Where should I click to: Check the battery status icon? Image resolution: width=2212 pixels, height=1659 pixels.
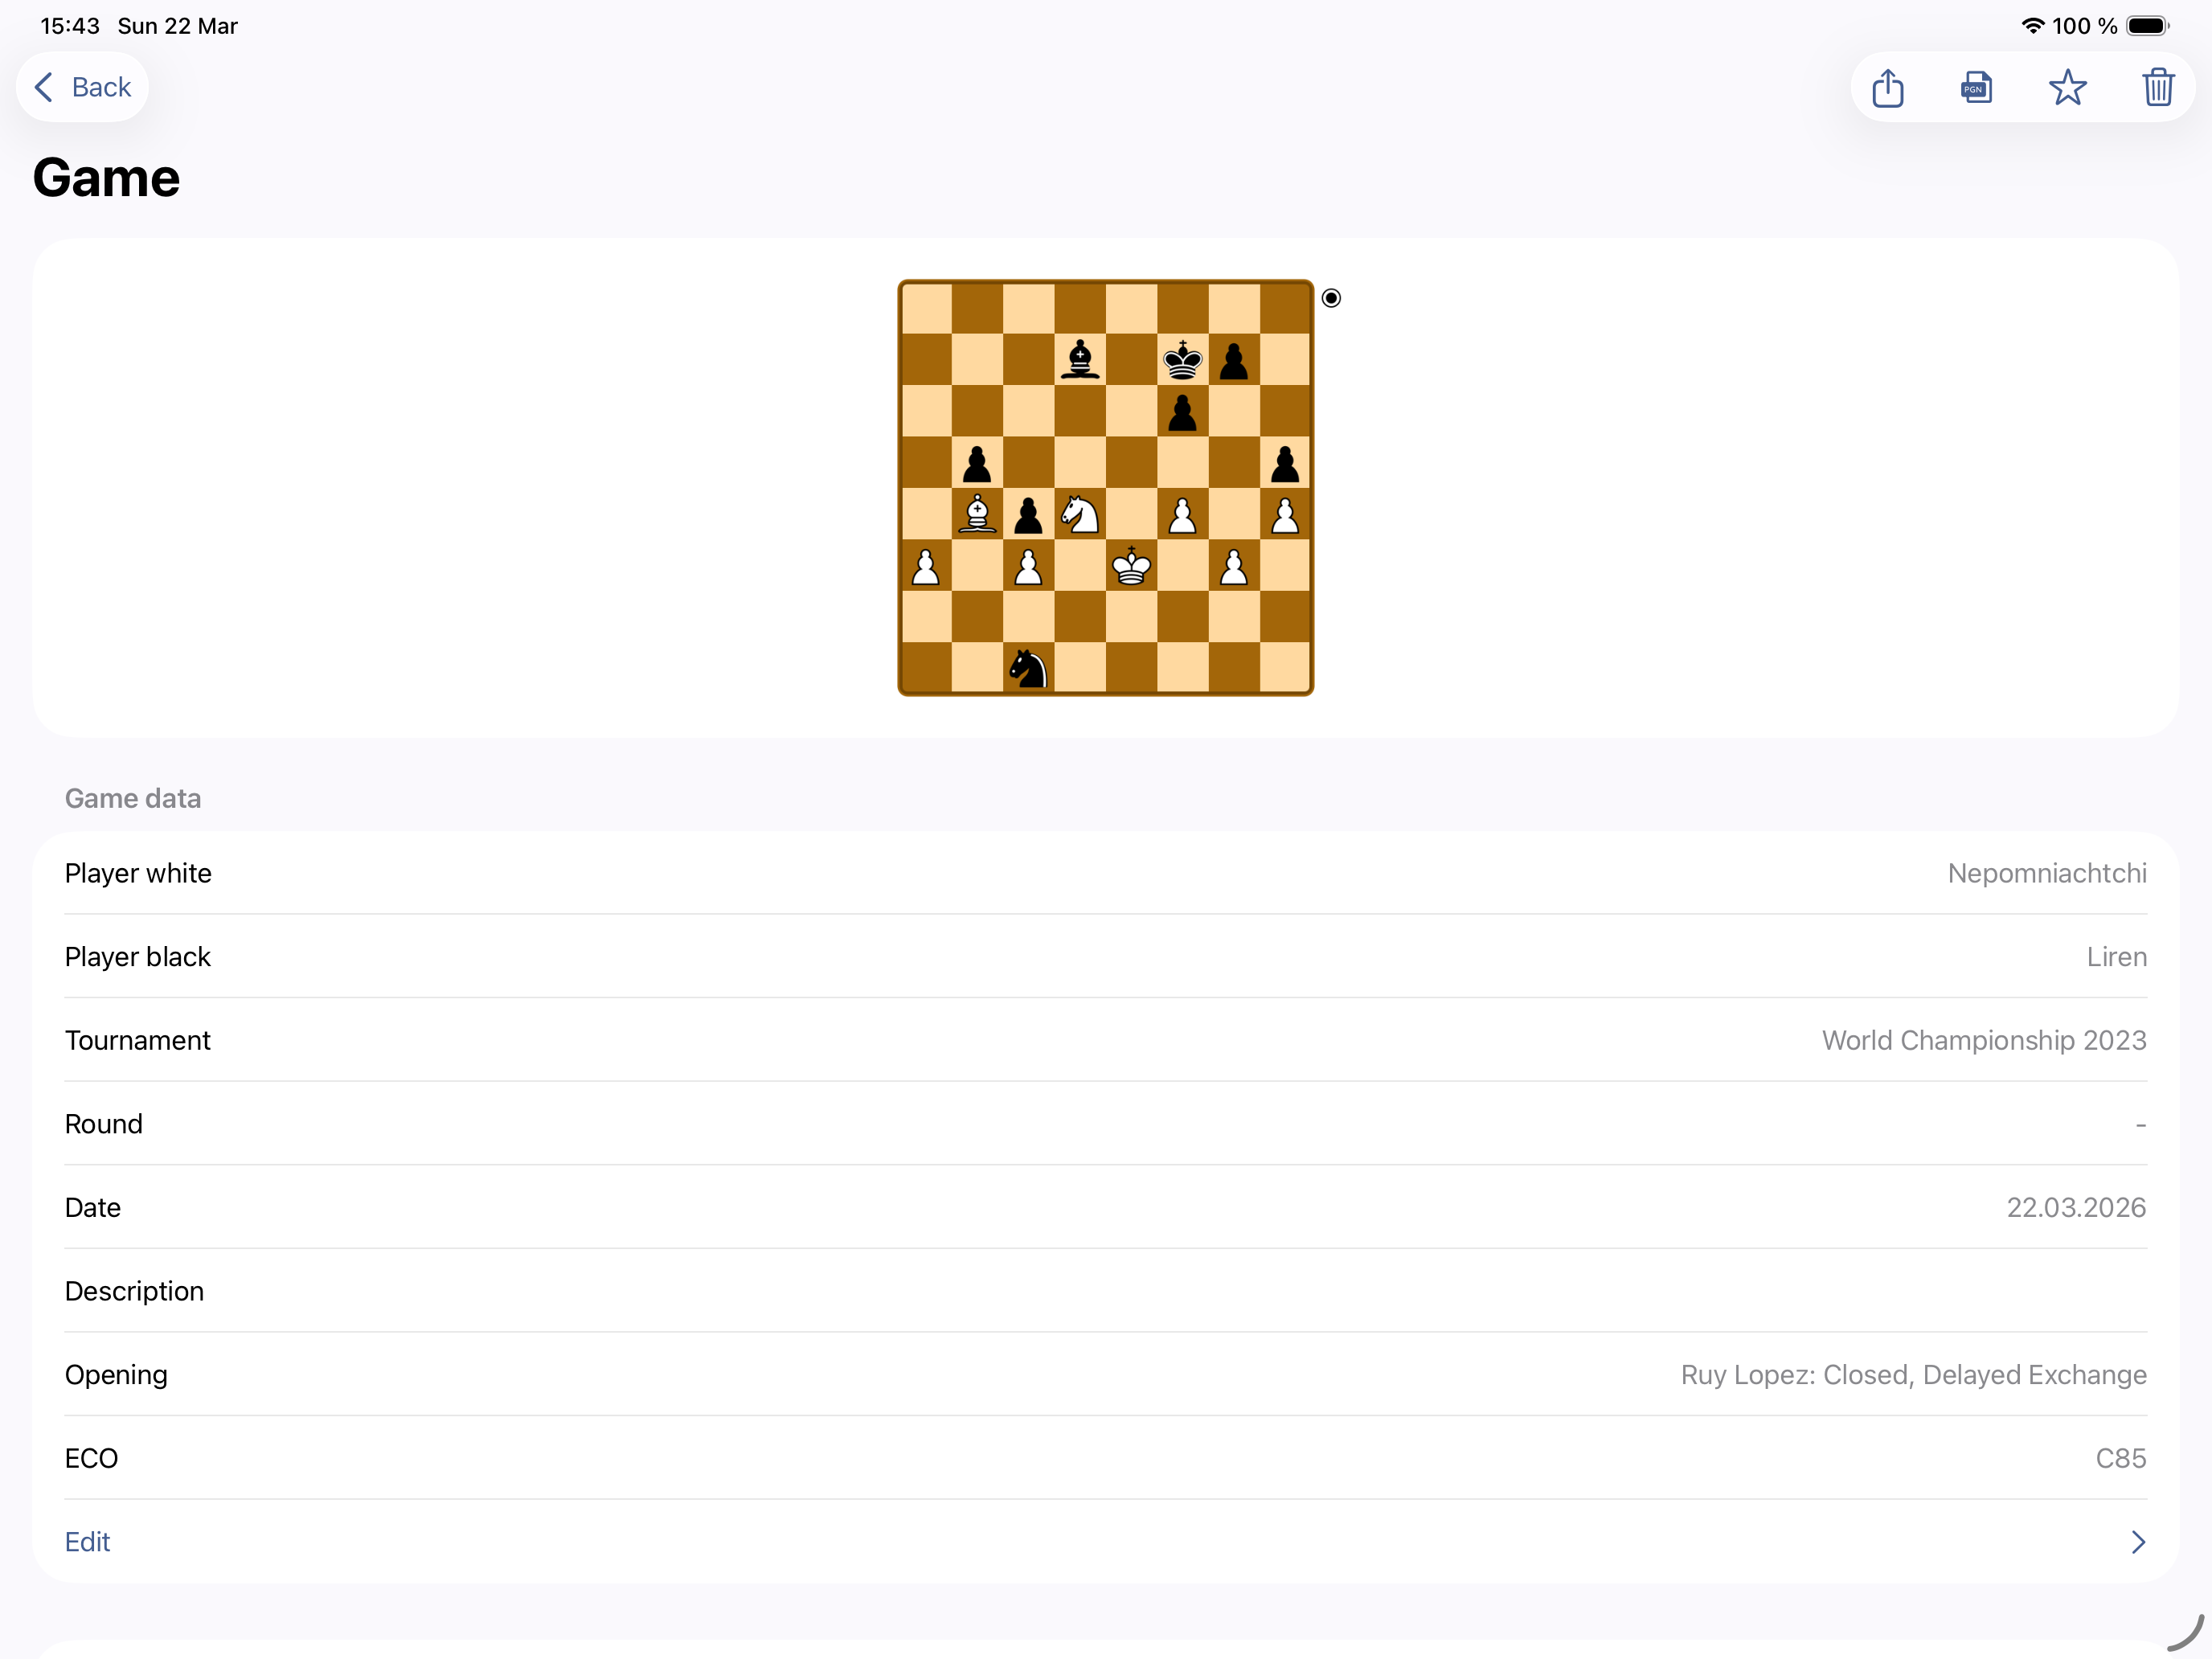click(2147, 26)
